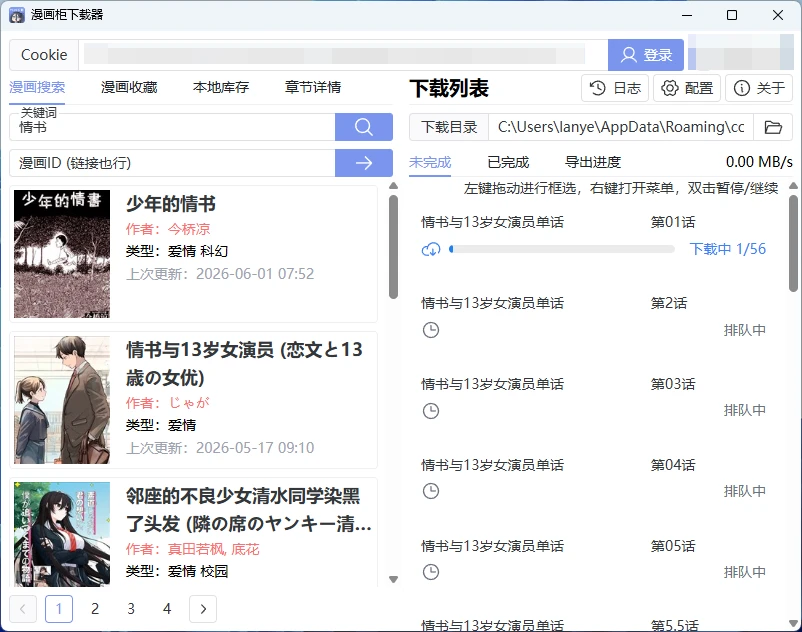Select current results page 1

tap(59, 609)
